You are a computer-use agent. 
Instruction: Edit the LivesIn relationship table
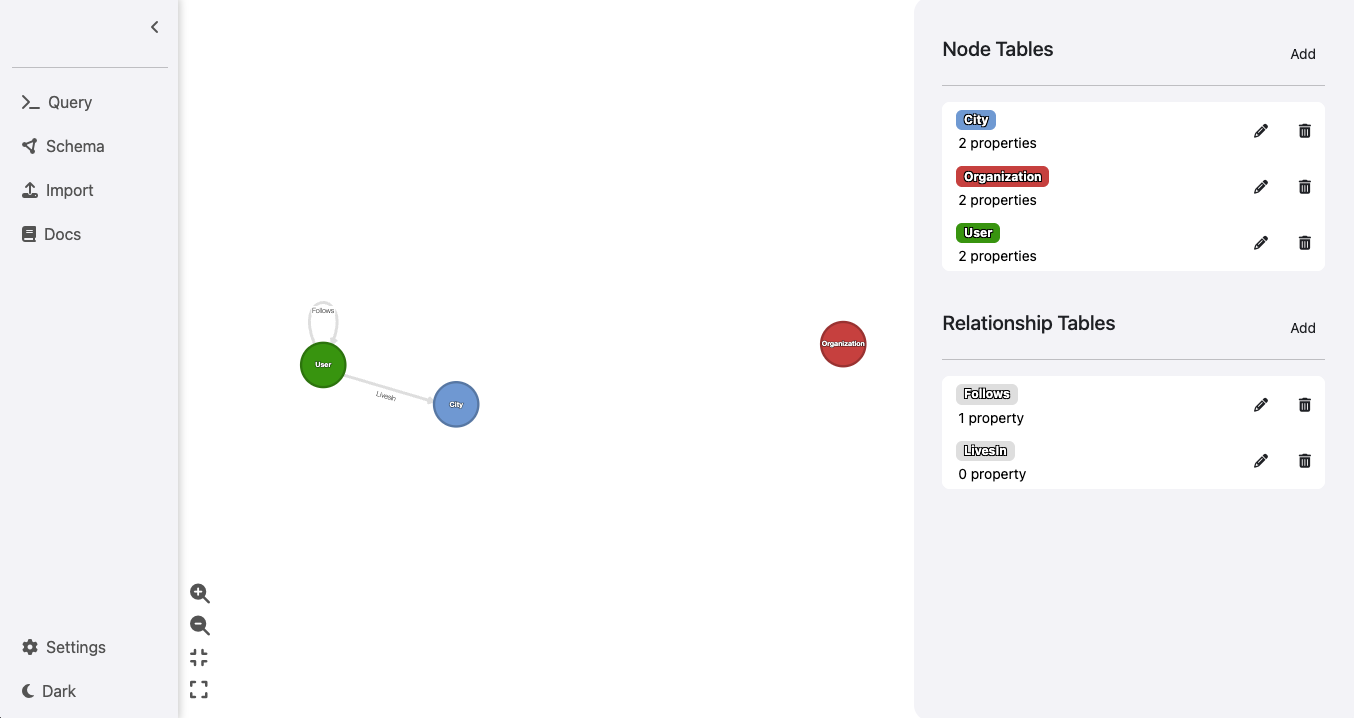pyautogui.click(x=1261, y=461)
